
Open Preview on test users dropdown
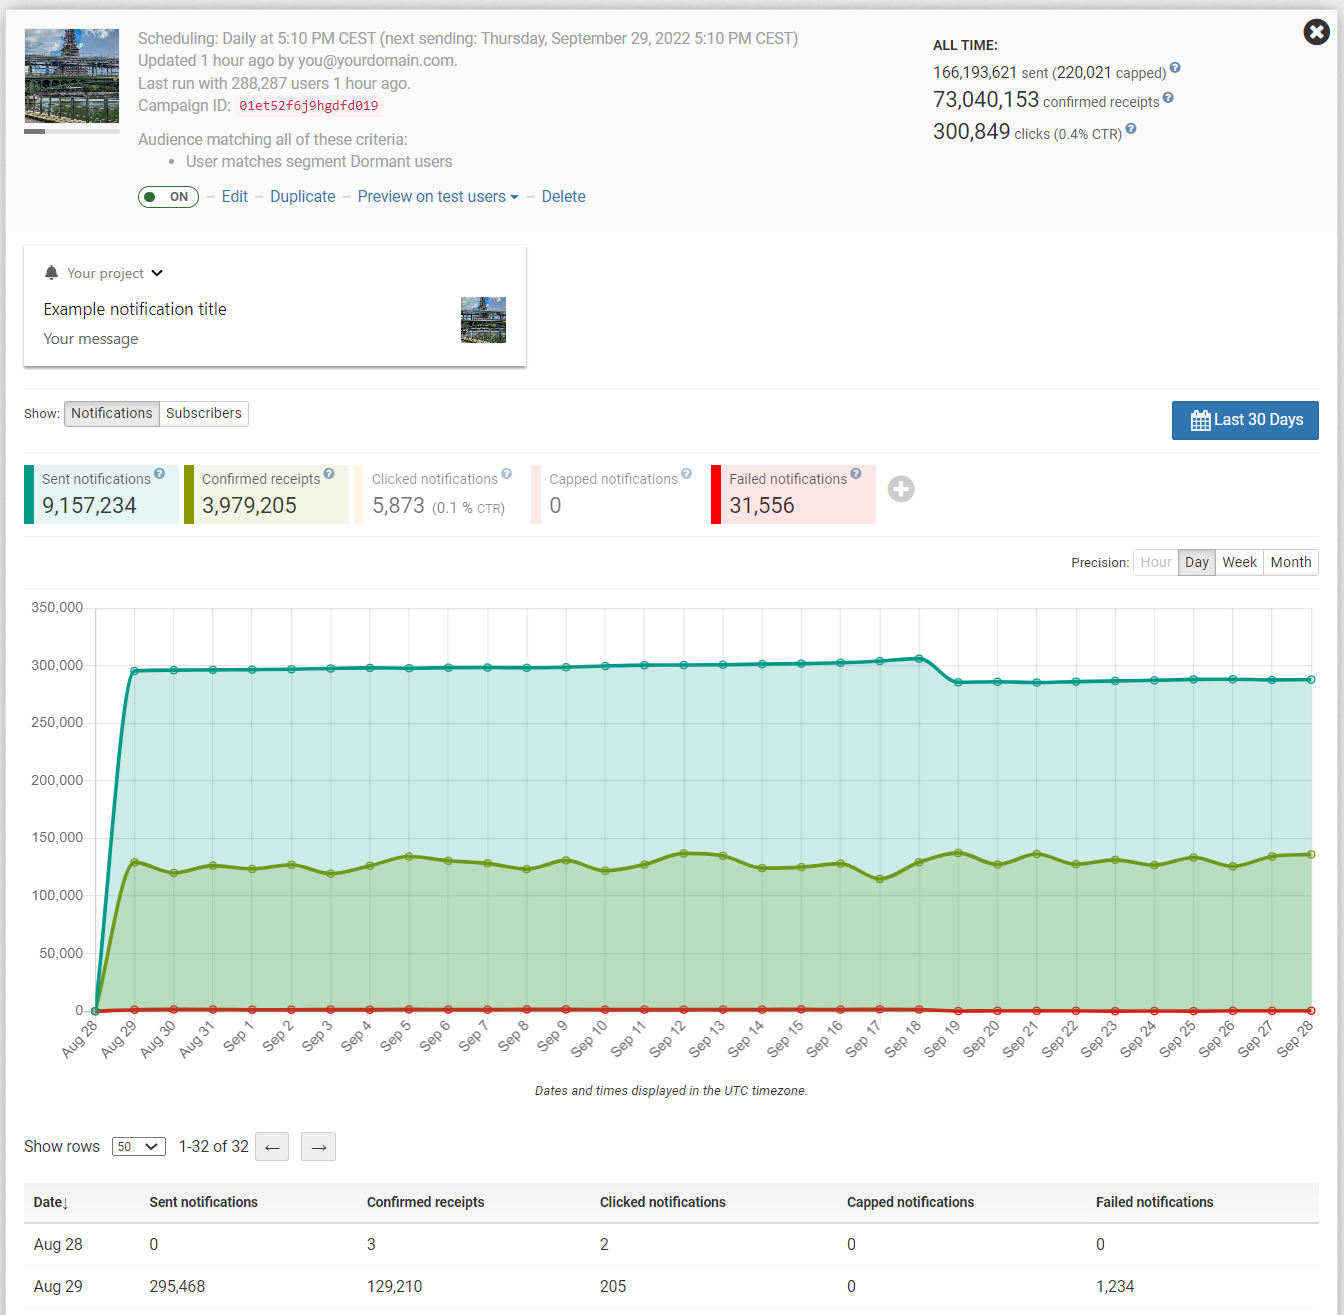[438, 197]
